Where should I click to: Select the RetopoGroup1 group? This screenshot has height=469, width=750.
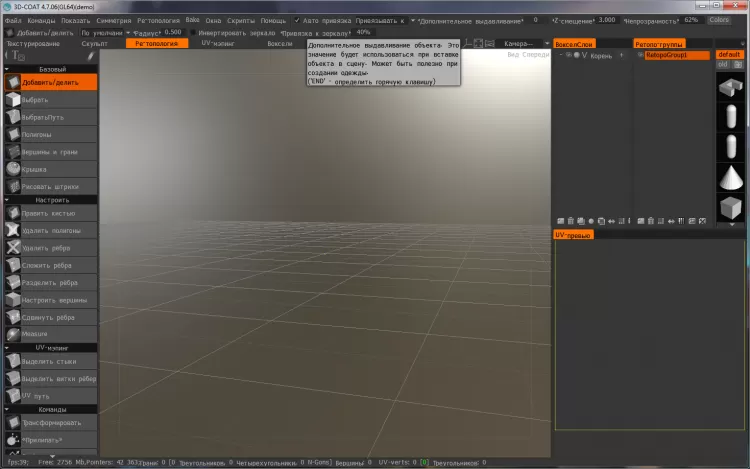(677, 55)
